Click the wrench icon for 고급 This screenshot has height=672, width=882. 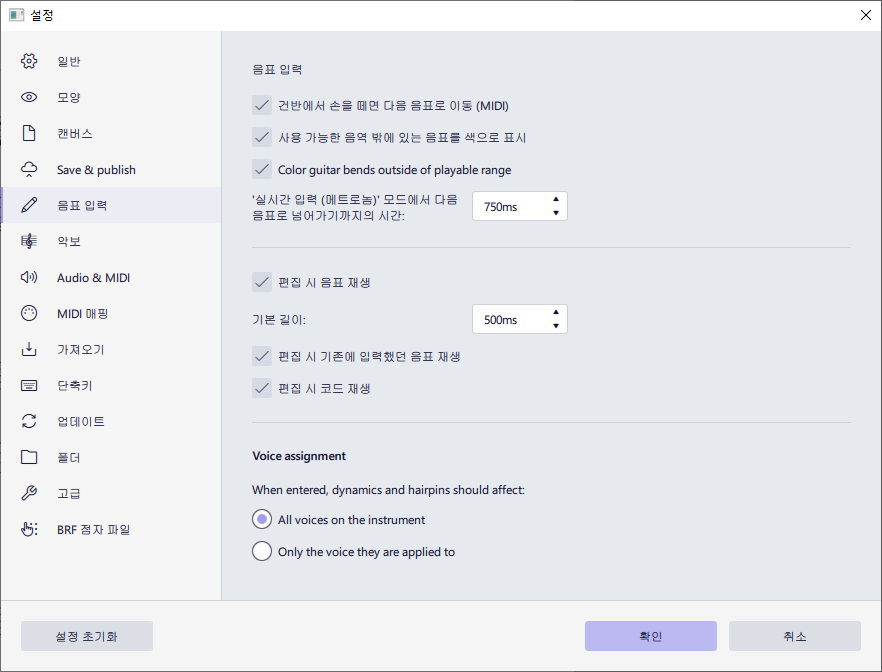point(29,493)
